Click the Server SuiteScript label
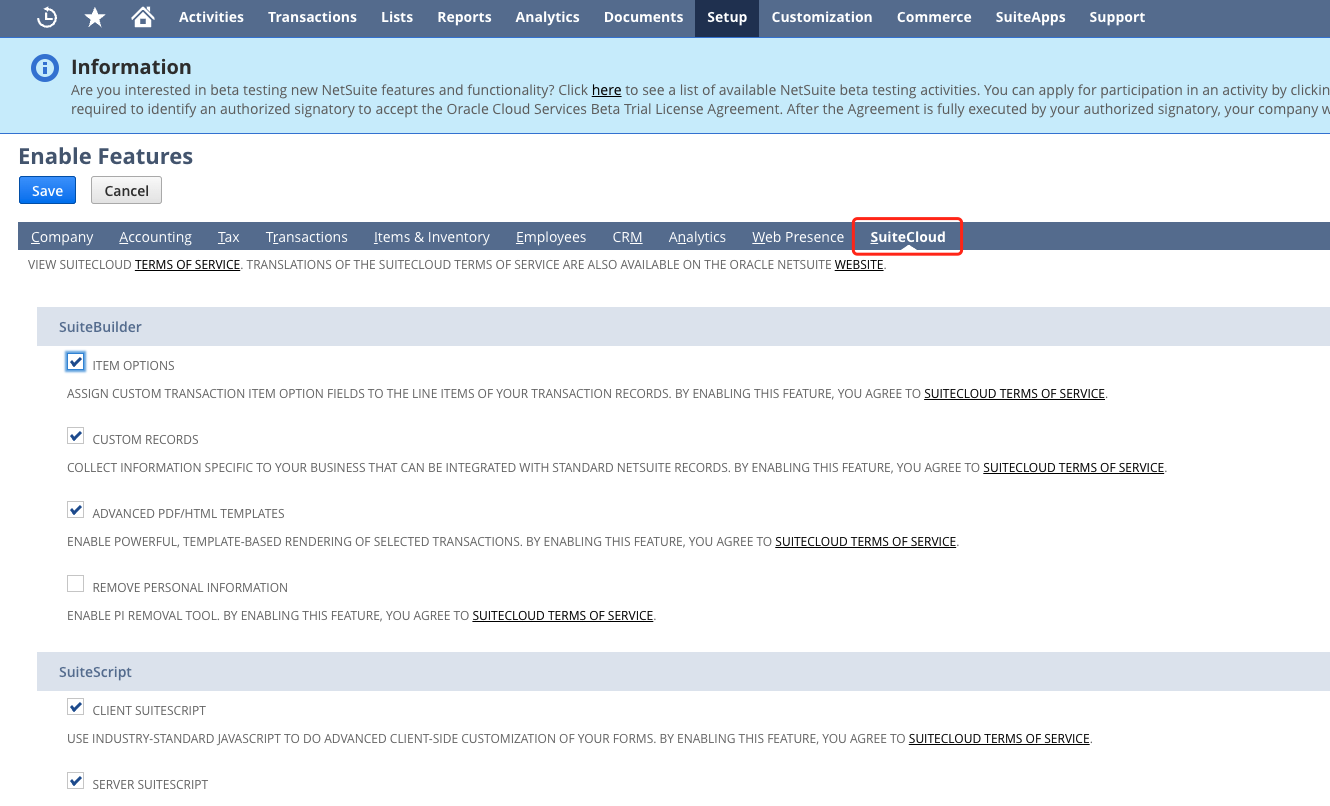The height and width of the screenshot is (806, 1330). coord(150,785)
